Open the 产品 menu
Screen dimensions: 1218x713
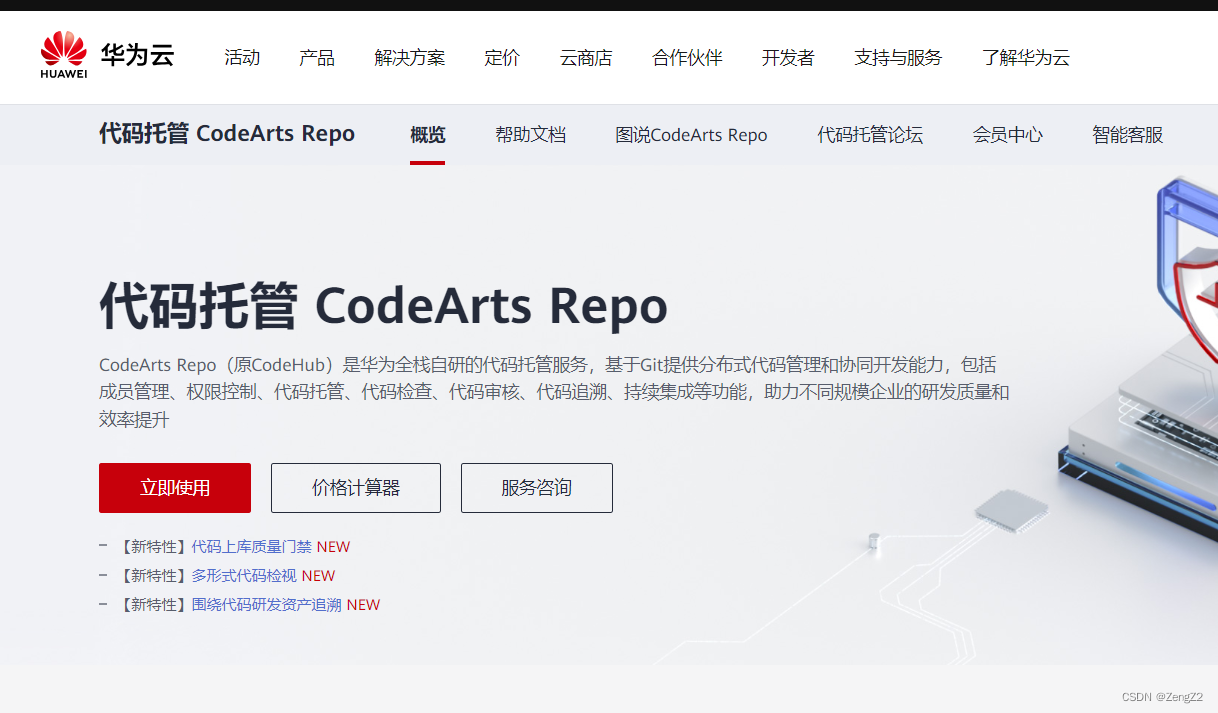317,57
